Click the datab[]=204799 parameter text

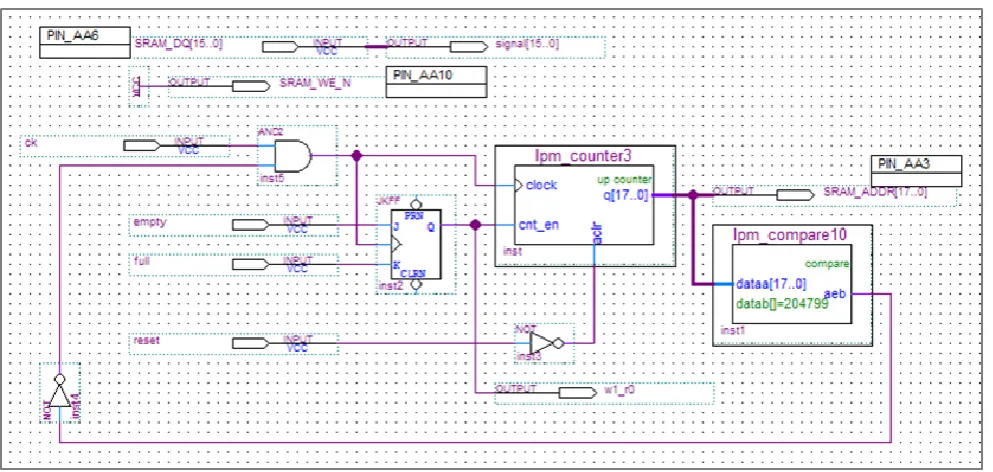tap(782, 303)
